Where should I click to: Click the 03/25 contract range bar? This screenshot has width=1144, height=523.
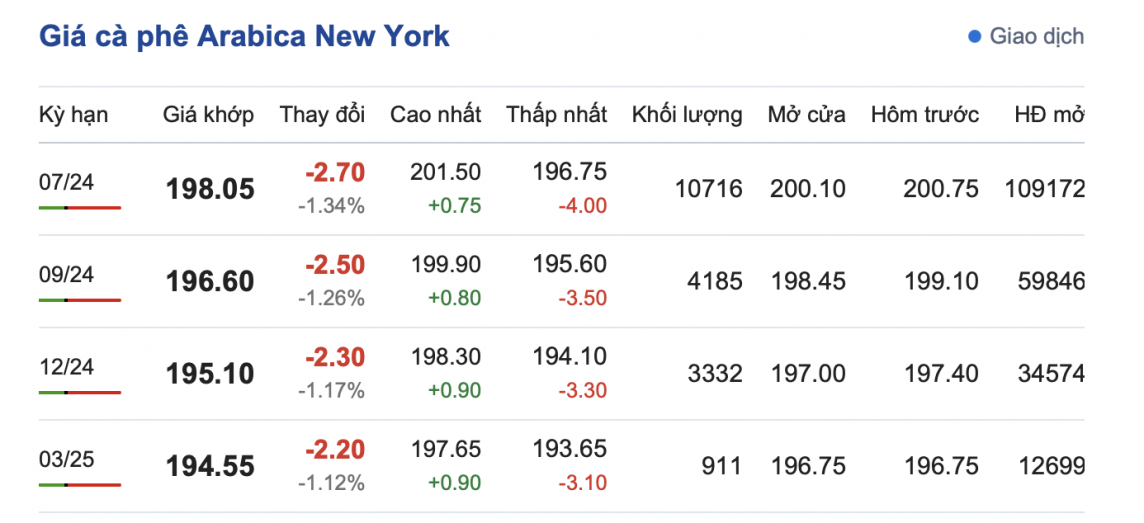pos(80,484)
